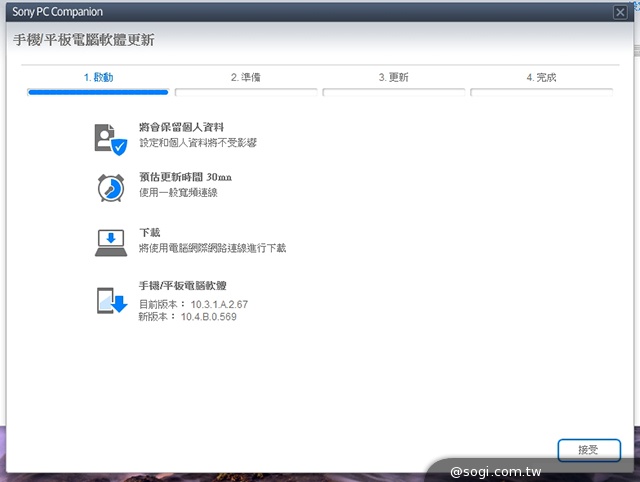Select the 3. 更新 step tab
Viewport: 640px width, 482px height.
393,77
